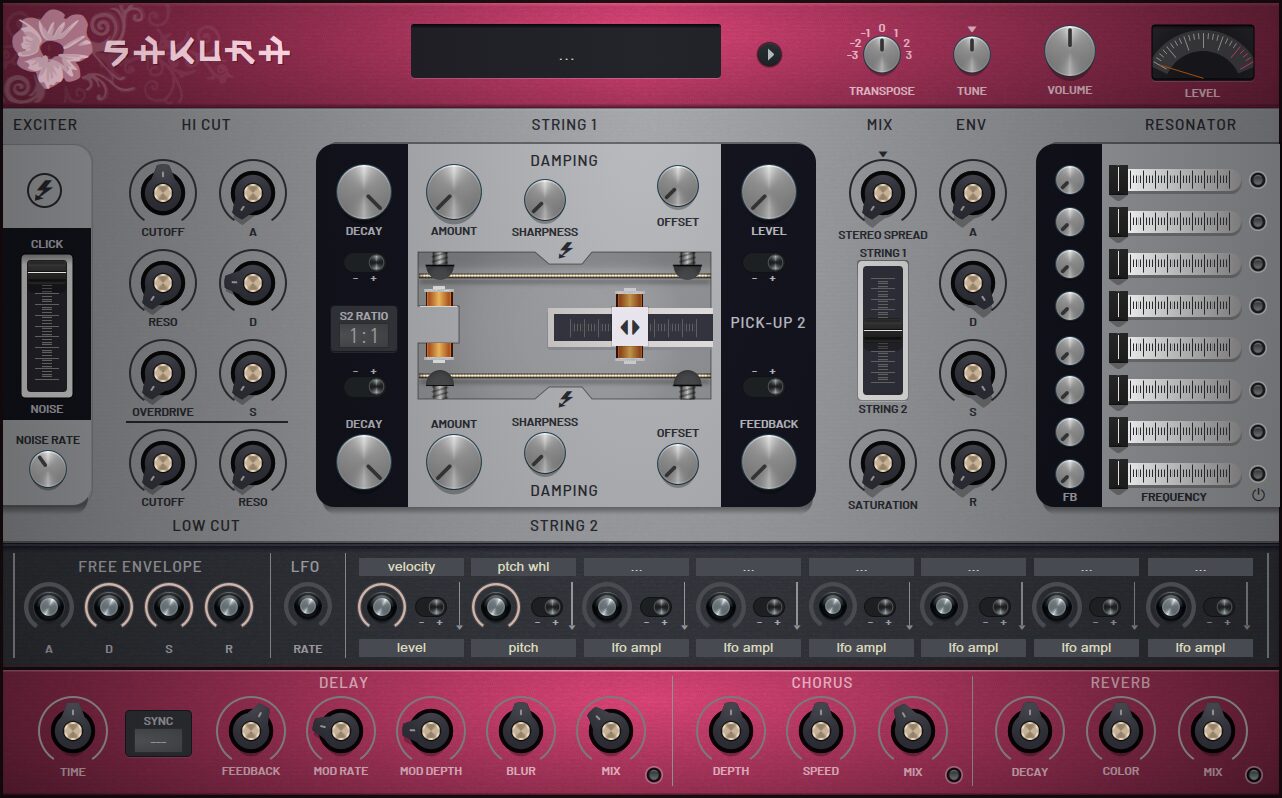Image resolution: width=1282 pixels, height=798 pixels.
Task: Click the Click/Noise exciter slider
Action: click(x=47, y=326)
